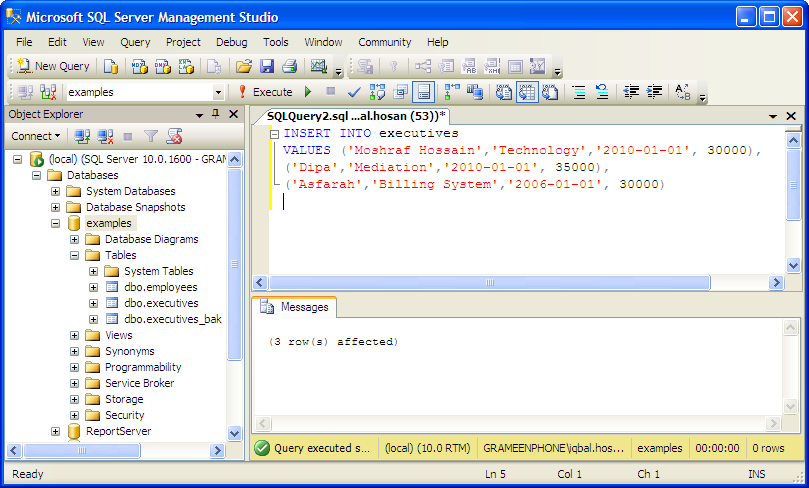Image resolution: width=809 pixels, height=488 pixels.
Task: Click Display Estimated Execution Plan icon
Action: click(x=377, y=92)
